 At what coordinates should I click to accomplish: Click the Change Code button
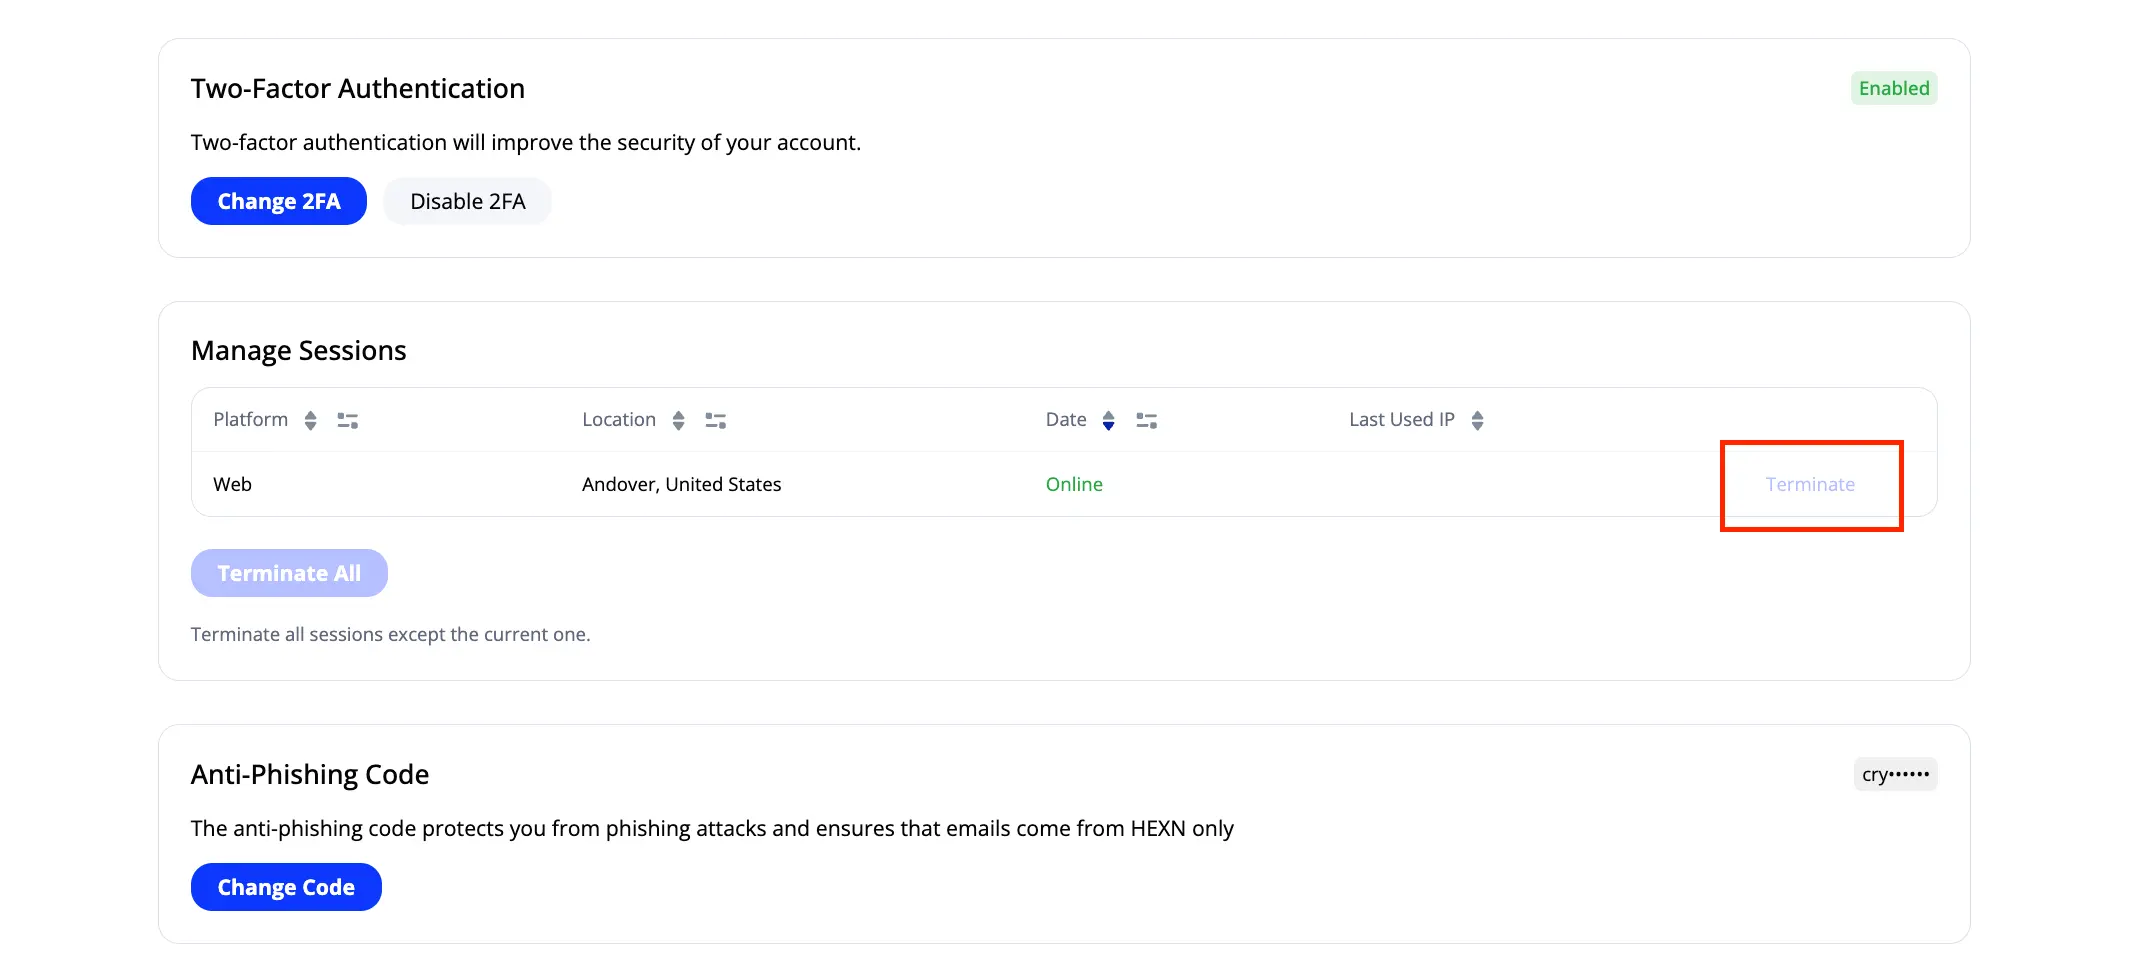click(286, 887)
